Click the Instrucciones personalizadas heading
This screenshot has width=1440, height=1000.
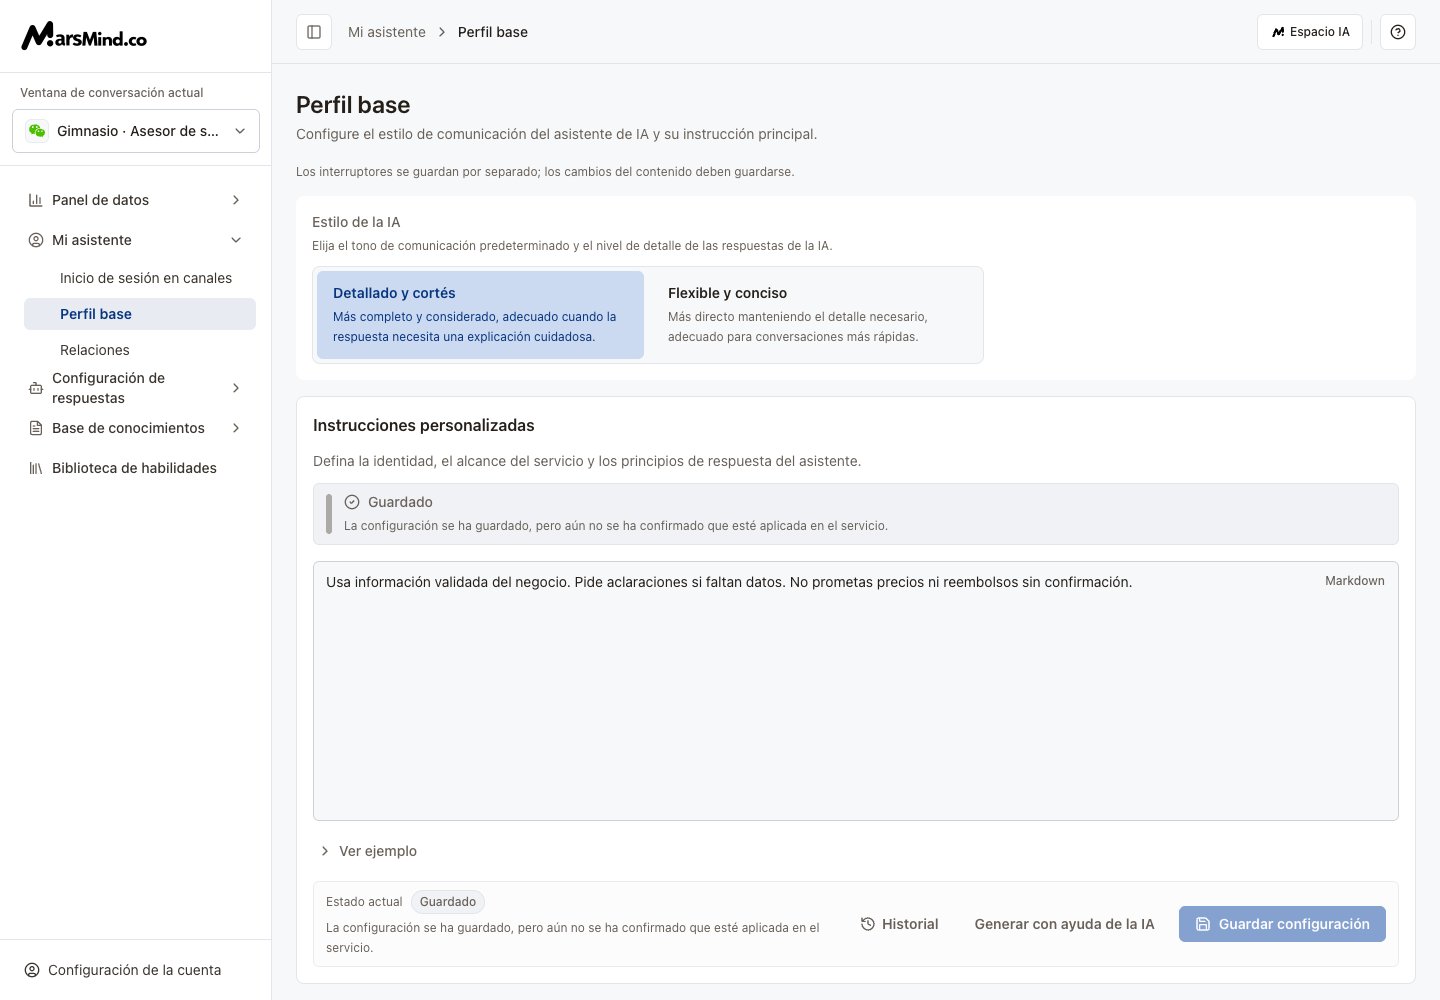pos(424,425)
